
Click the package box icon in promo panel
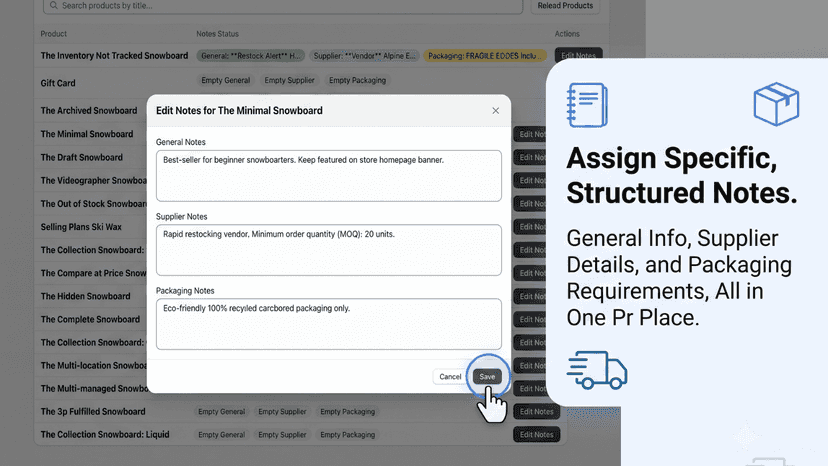pos(776,104)
